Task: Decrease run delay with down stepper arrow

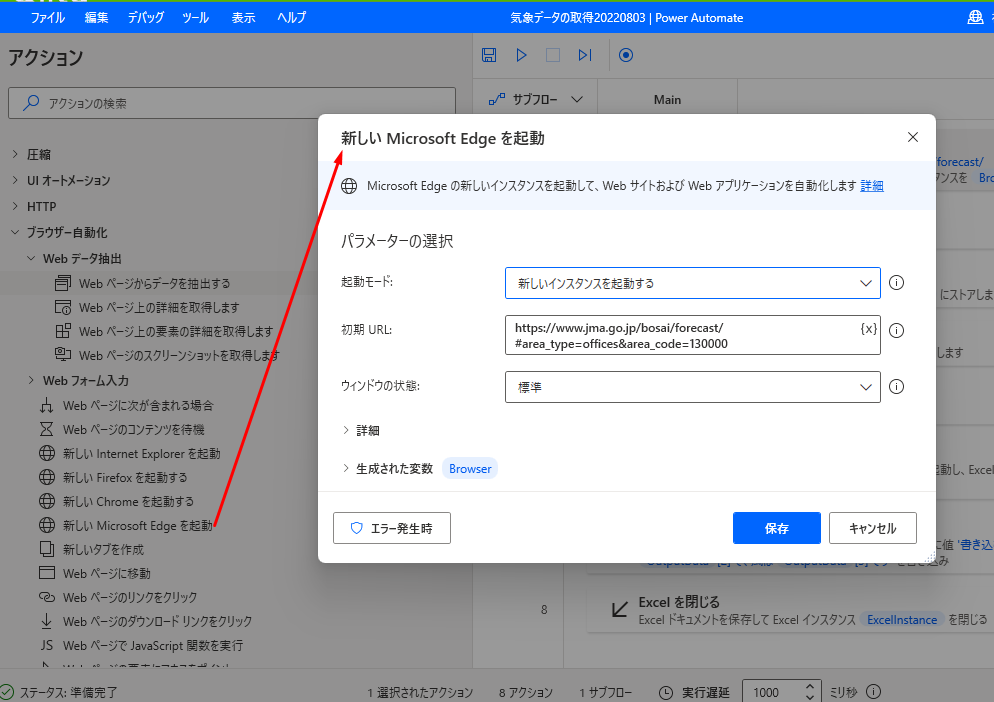Action: click(x=810, y=698)
